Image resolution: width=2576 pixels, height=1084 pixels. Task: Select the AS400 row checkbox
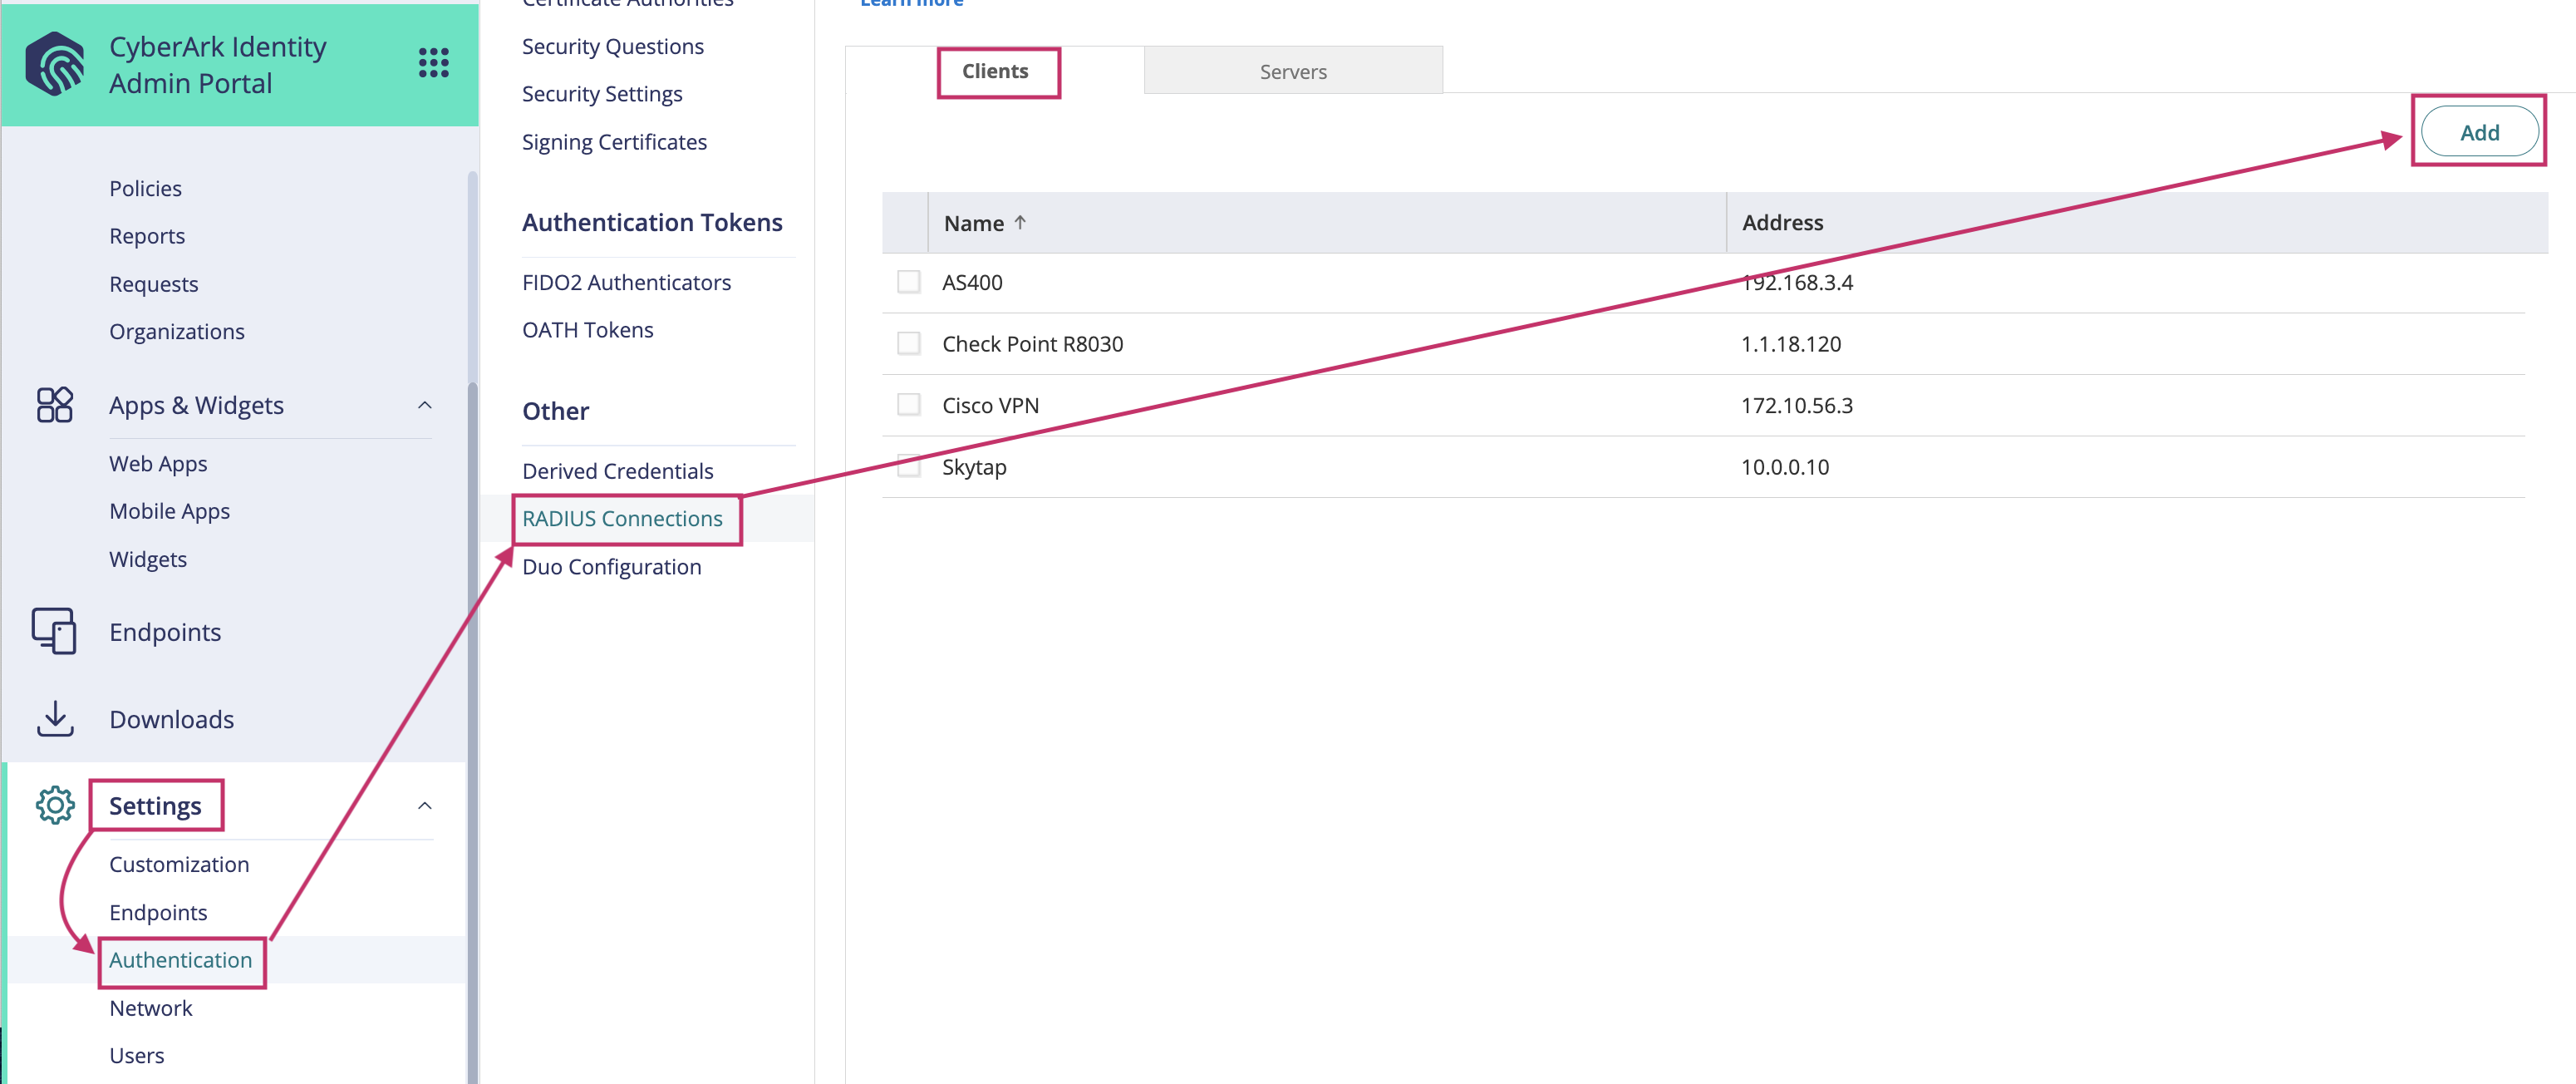pyautogui.click(x=908, y=282)
